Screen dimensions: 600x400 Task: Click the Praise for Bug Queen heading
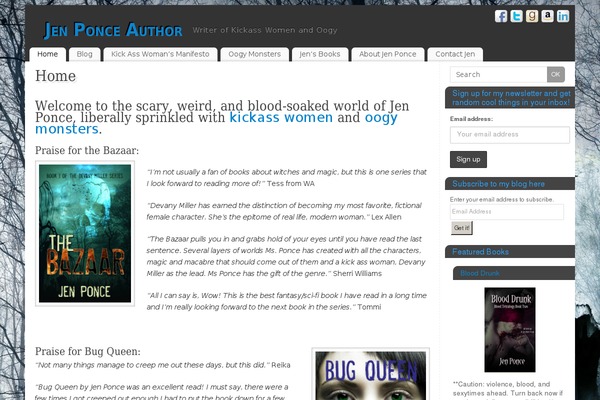(88, 351)
